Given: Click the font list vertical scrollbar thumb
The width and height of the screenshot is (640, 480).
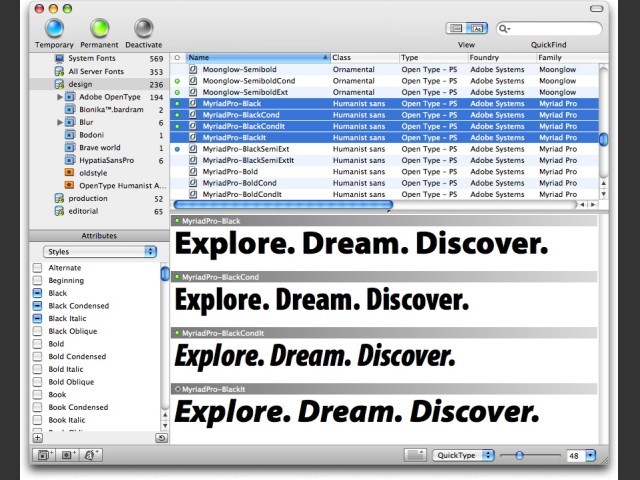Looking at the screenshot, I should (603, 139).
